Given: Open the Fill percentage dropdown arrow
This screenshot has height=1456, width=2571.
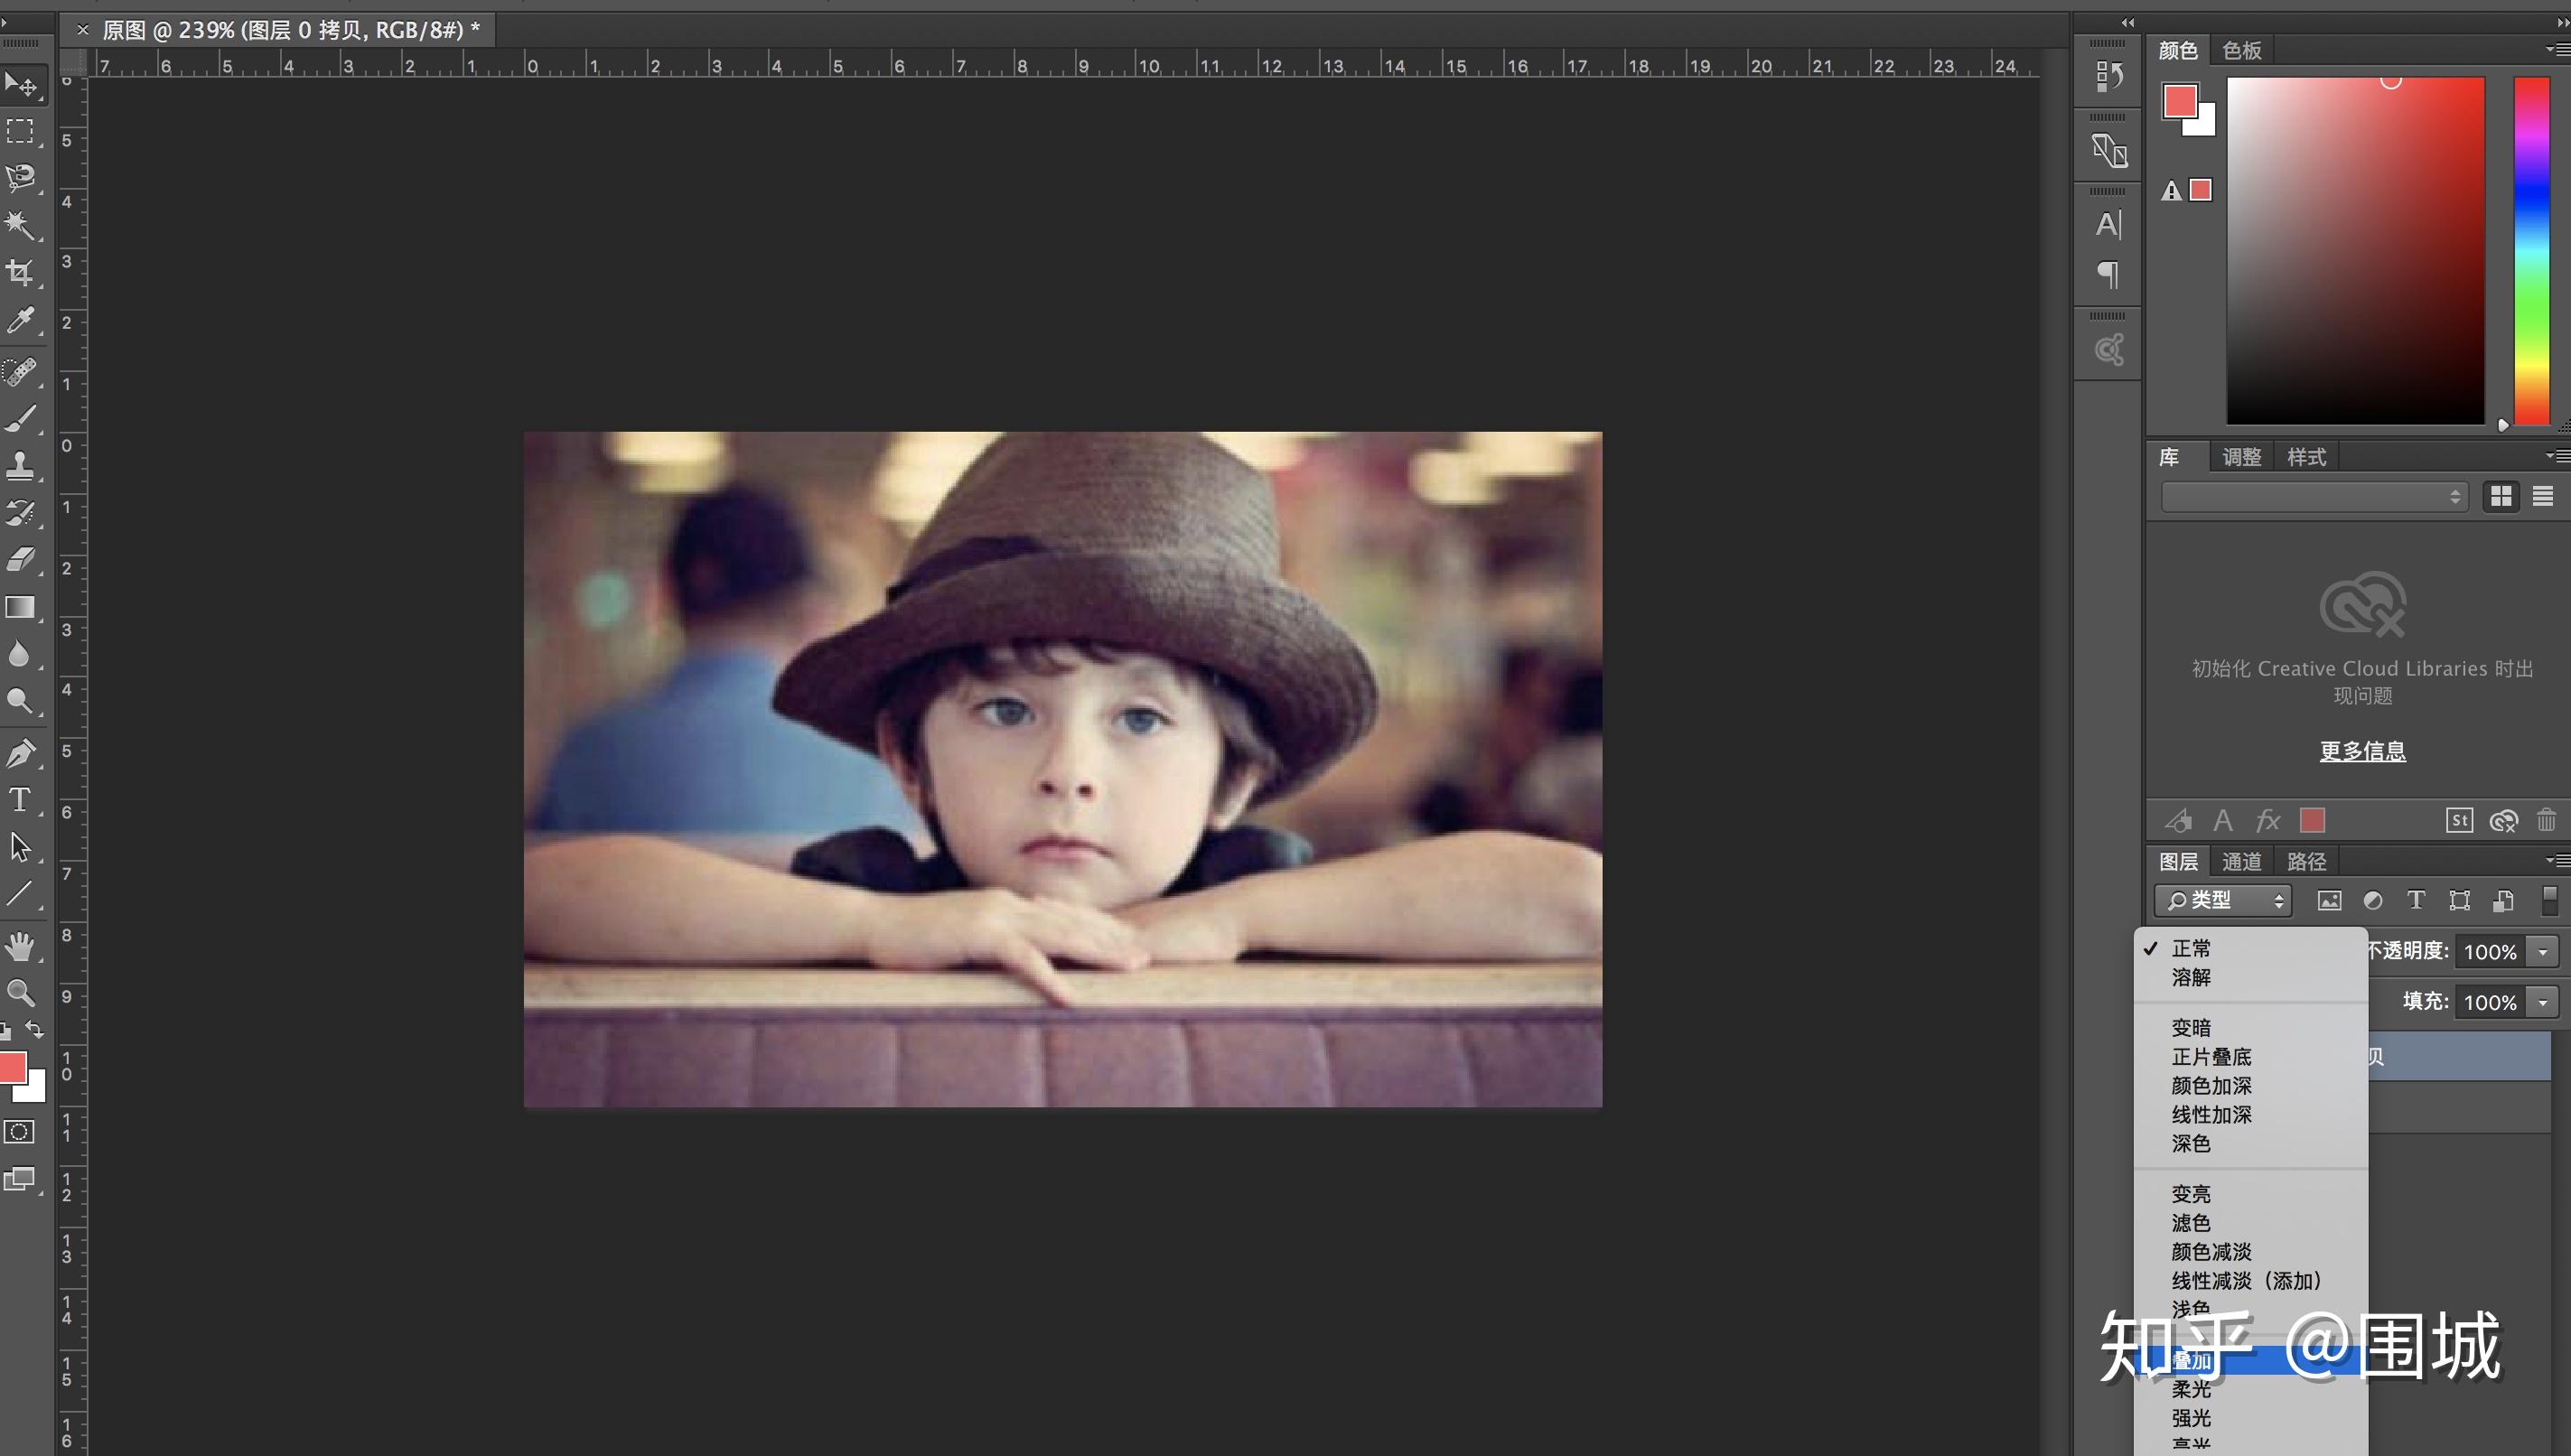Looking at the screenshot, I should tap(2543, 1002).
